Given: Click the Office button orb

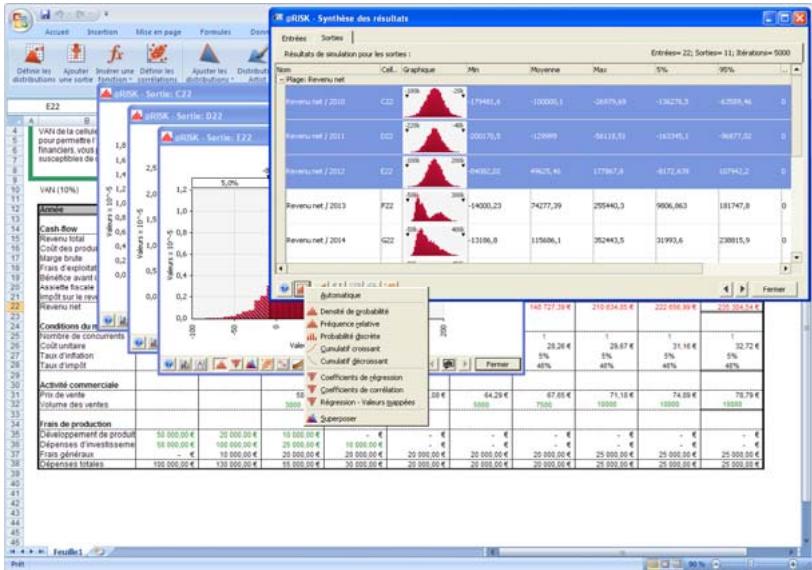Looking at the screenshot, I should click(x=18, y=18).
